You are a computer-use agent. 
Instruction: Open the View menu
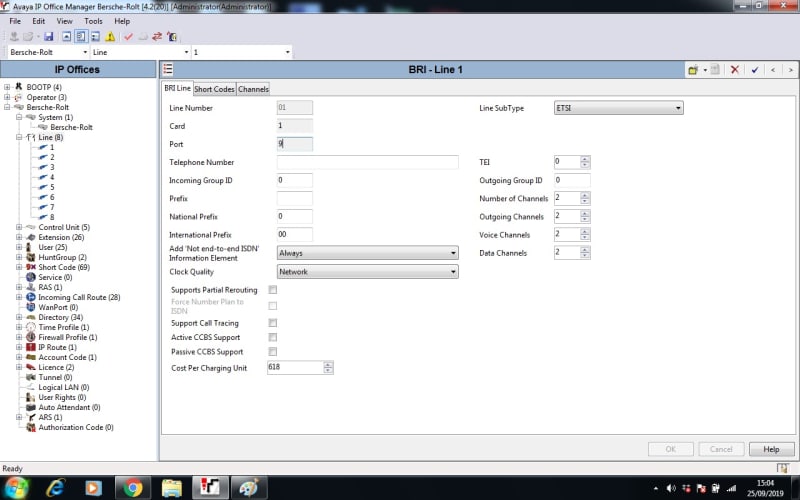(x=64, y=21)
